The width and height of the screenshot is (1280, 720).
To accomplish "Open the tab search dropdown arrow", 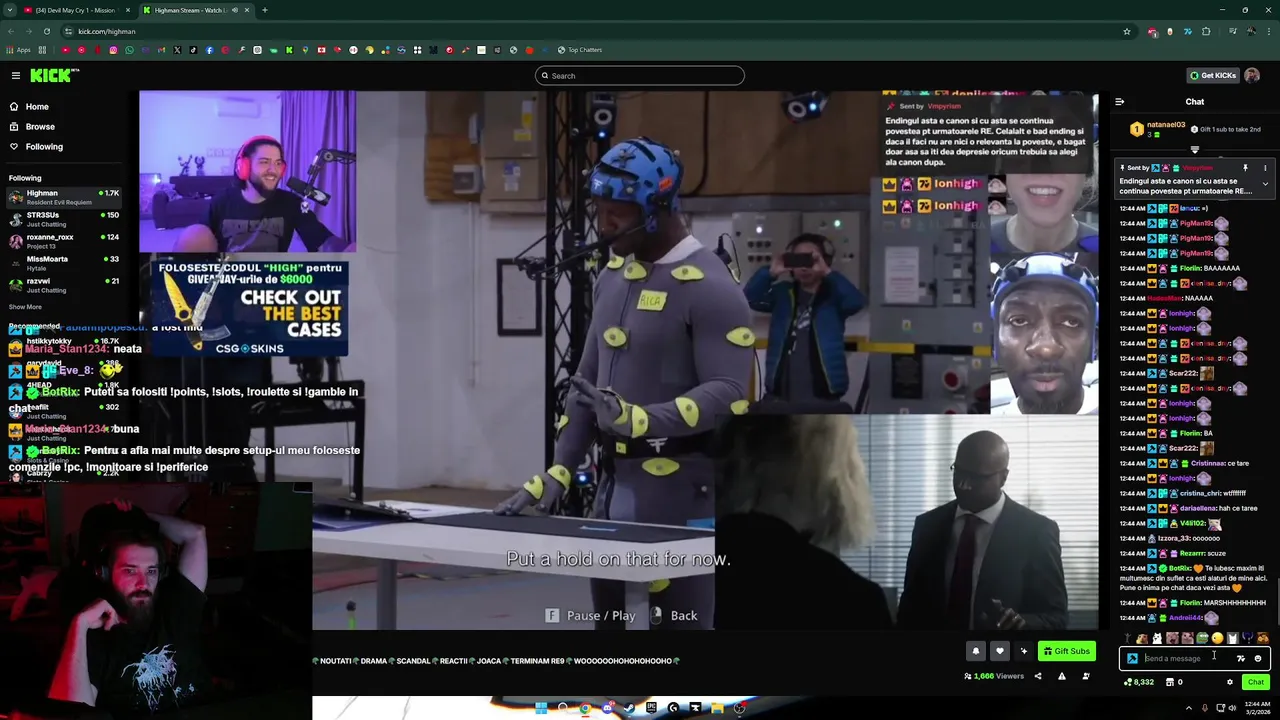I will pos(9,10).
